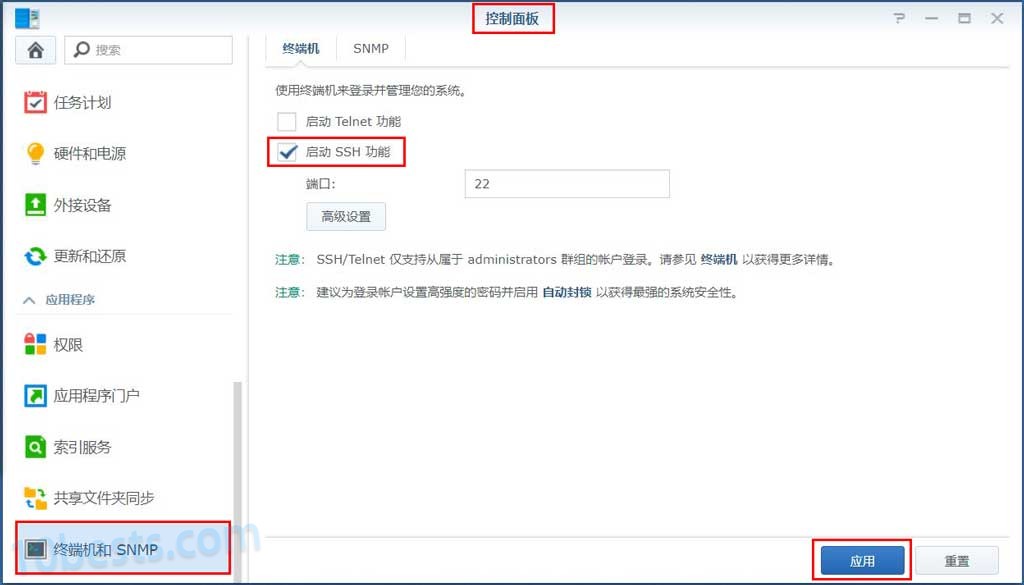Open the Privileges (权限) icon
1024x585 pixels.
pyautogui.click(x=35, y=344)
